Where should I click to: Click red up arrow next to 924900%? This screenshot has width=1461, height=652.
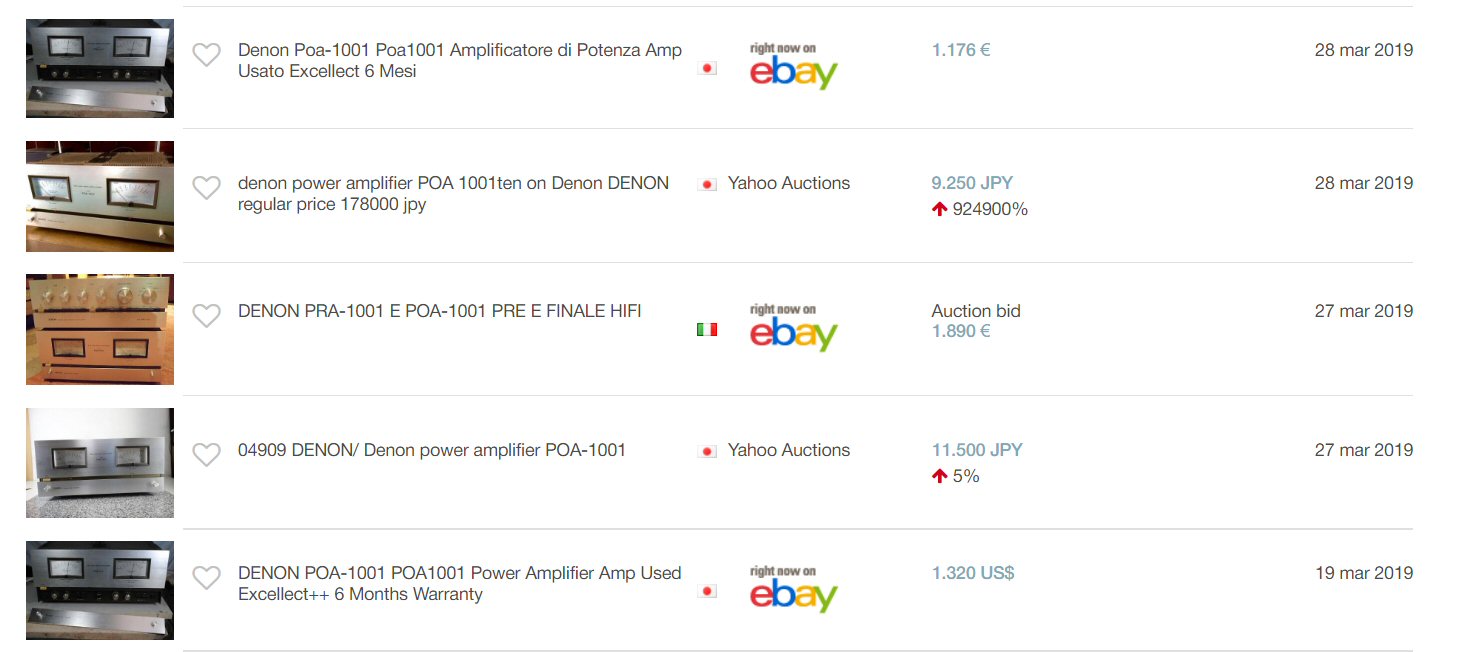[939, 210]
